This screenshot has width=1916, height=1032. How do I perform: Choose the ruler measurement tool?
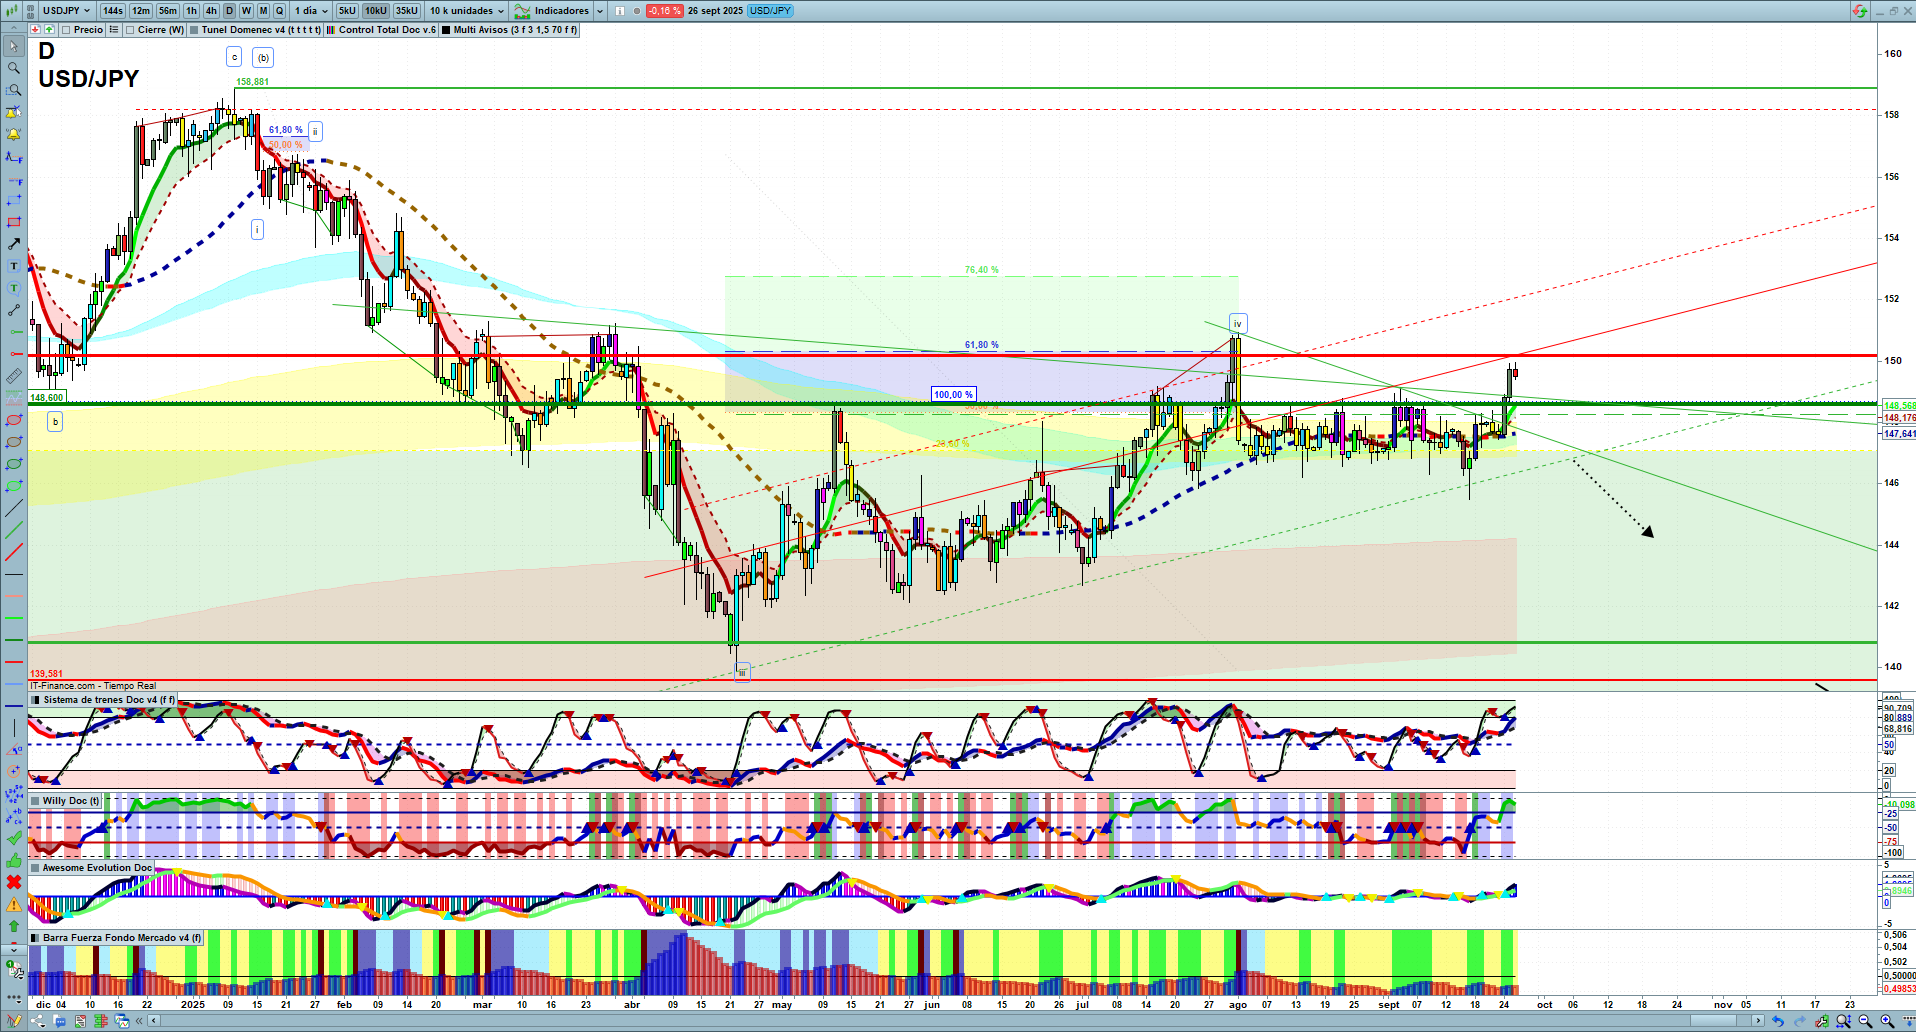pyautogui.click(x=14, y=376)
